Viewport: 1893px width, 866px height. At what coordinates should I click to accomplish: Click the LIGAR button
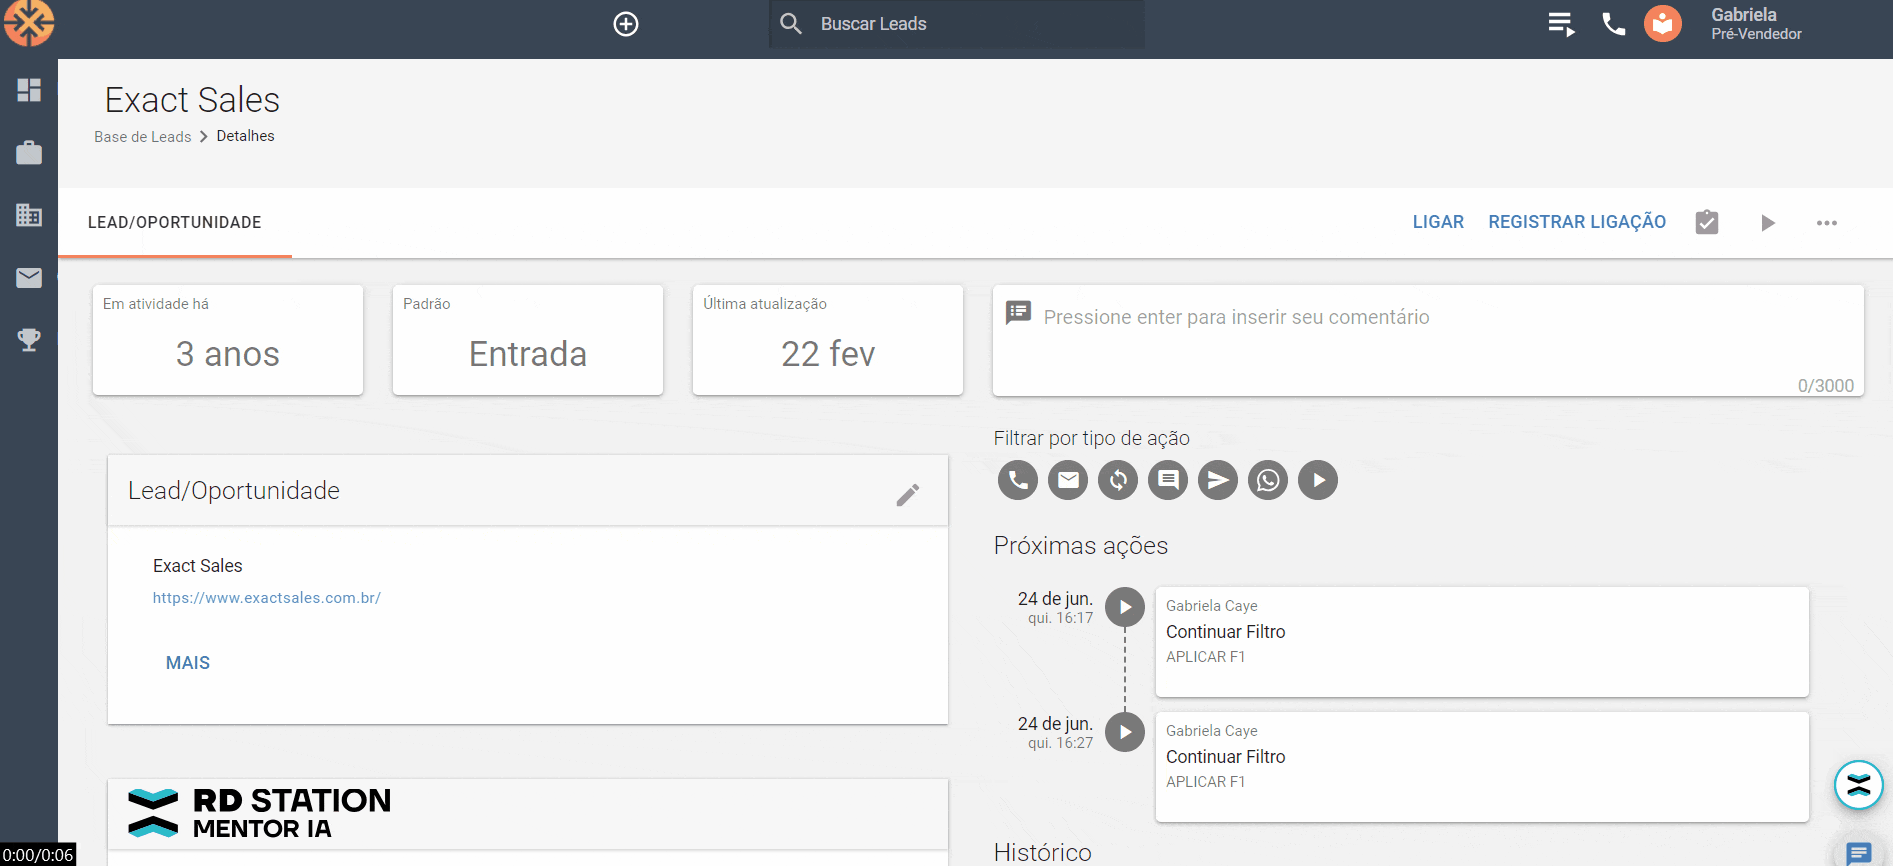pyautogui.click(x=1438, y=222)
